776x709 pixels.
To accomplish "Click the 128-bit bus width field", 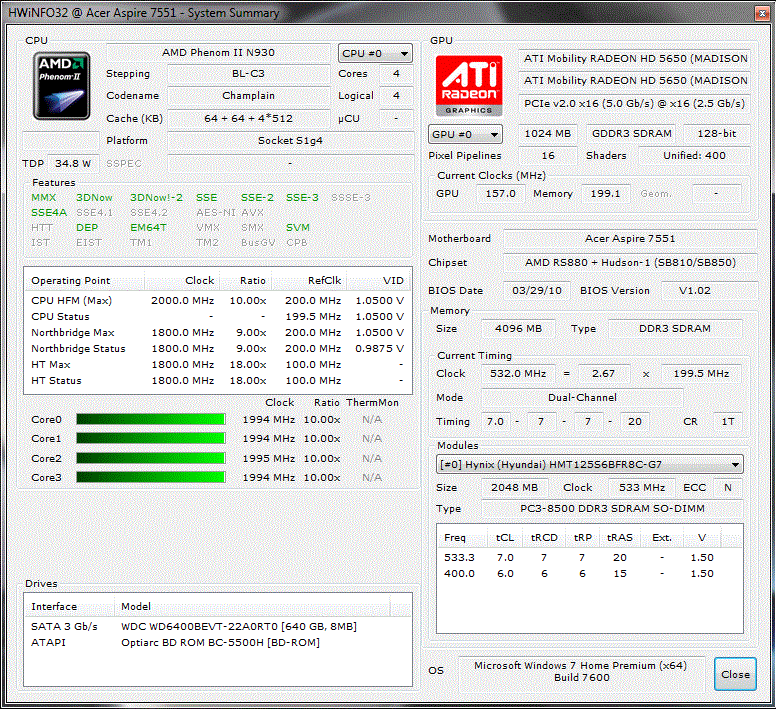I will pos(717,134).
